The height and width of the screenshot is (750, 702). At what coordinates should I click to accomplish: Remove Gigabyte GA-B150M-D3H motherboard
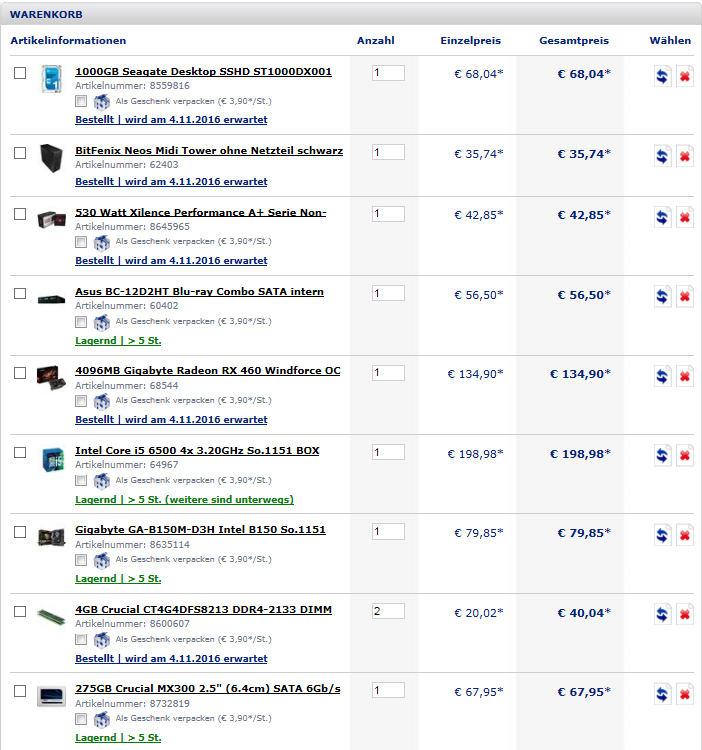tap(685, 535)
